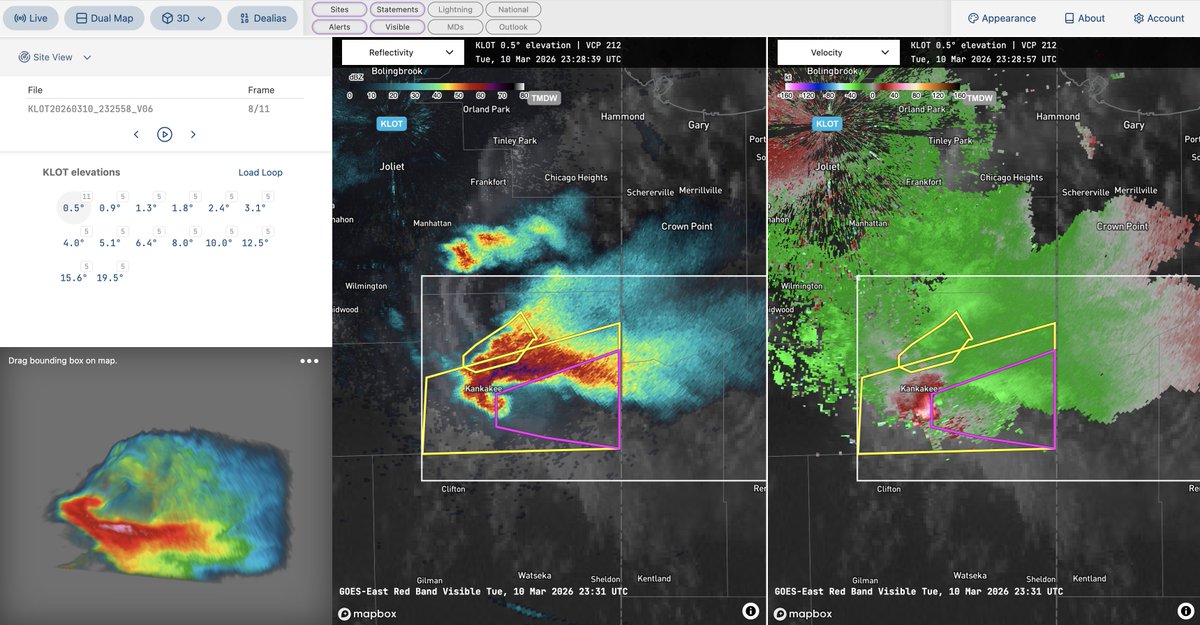Disable the Alerts overlay
The height and width of the screenshot is (625, 1200).
[339, 27]
